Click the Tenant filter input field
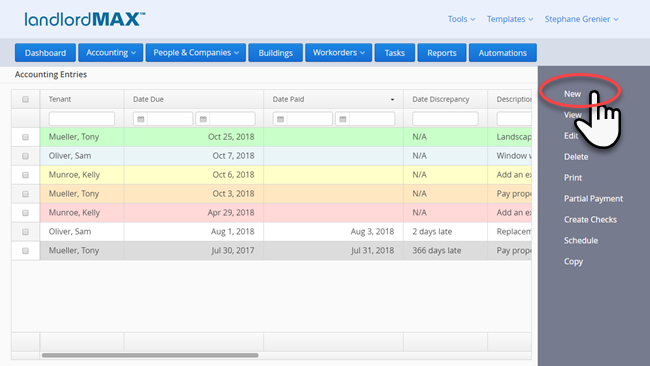Viewport: 650px width, 366px height. (82, 119)
